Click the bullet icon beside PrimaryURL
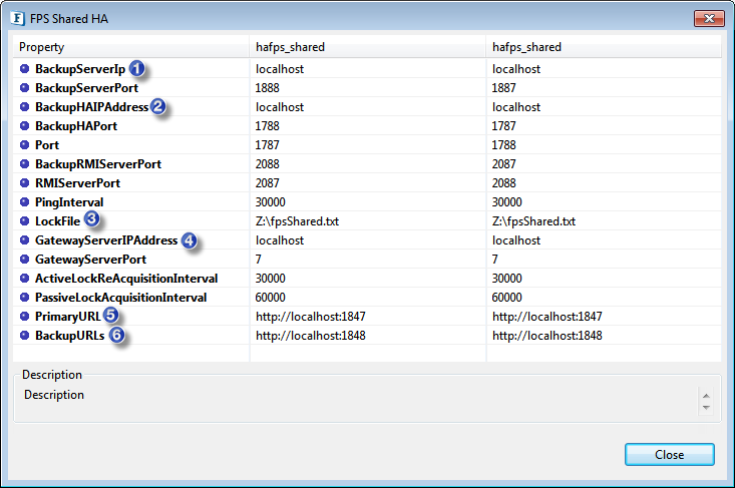Image resolution: width=735 pixels, height=488 pixels. click(x=24, y=316)
